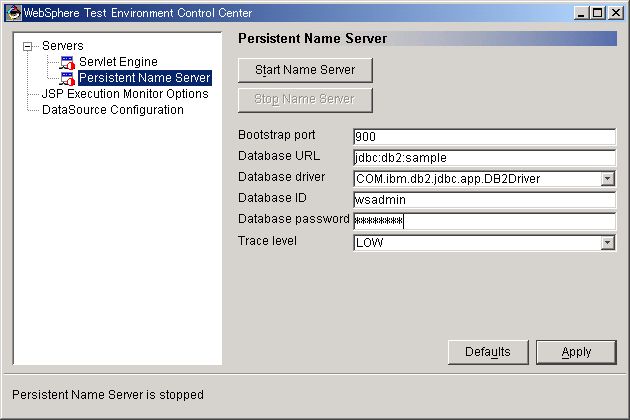Close the Control Center window
Viewport: 630px width, 420px height.
(616, 13)
